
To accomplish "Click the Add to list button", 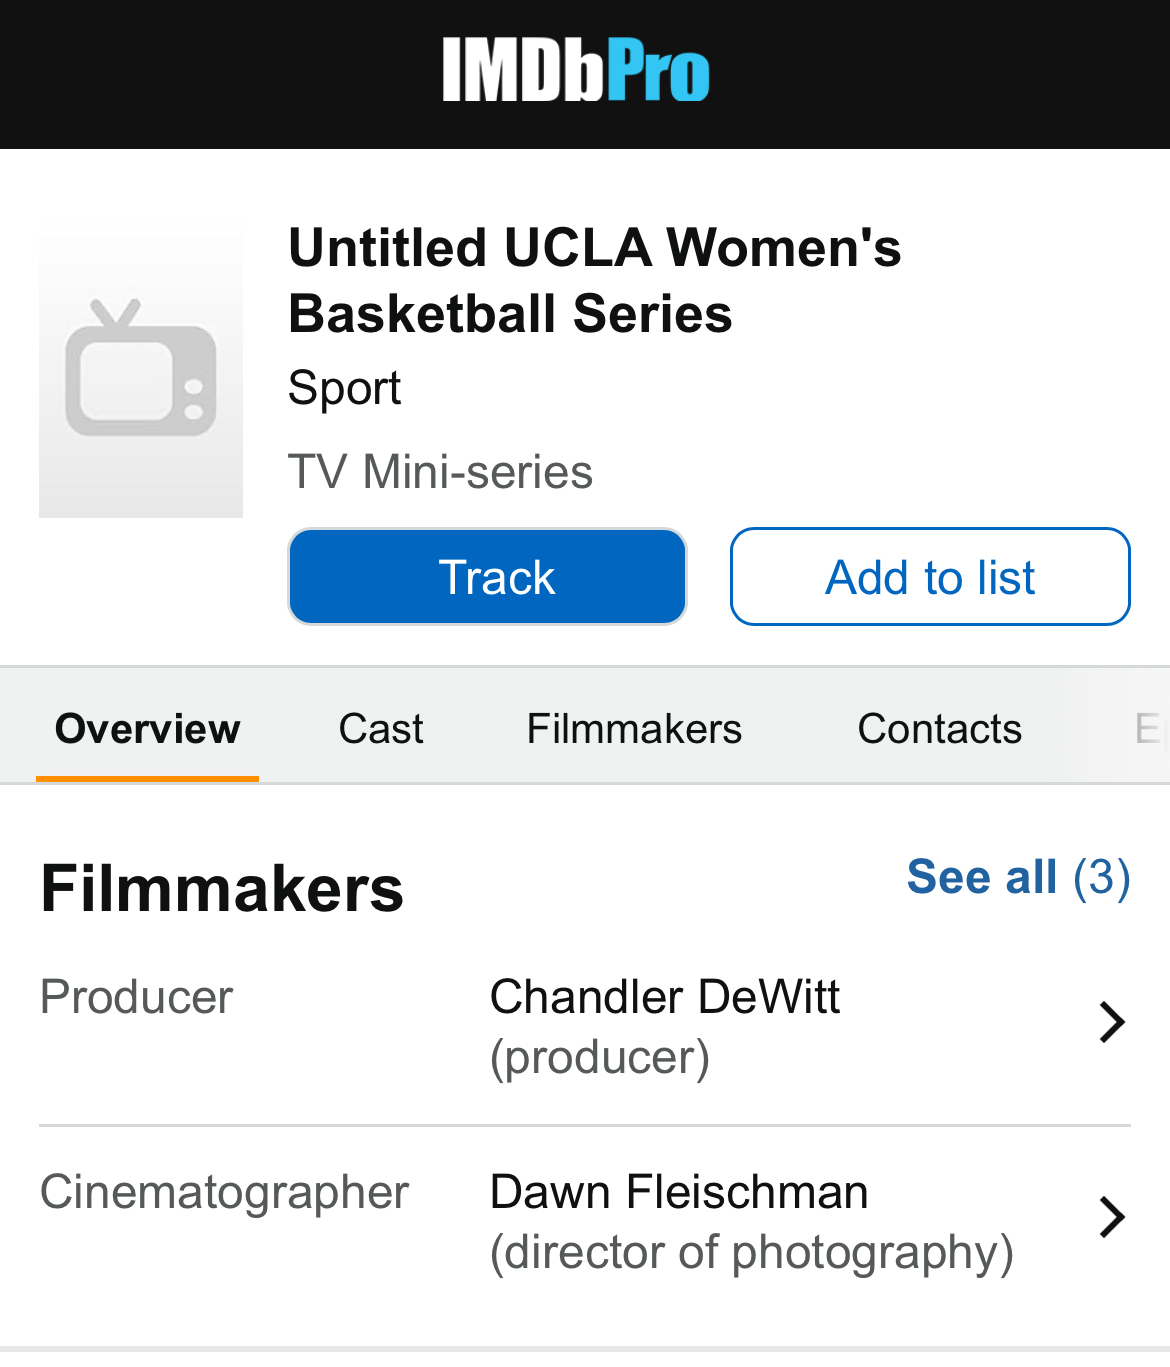I will point(930,577).
